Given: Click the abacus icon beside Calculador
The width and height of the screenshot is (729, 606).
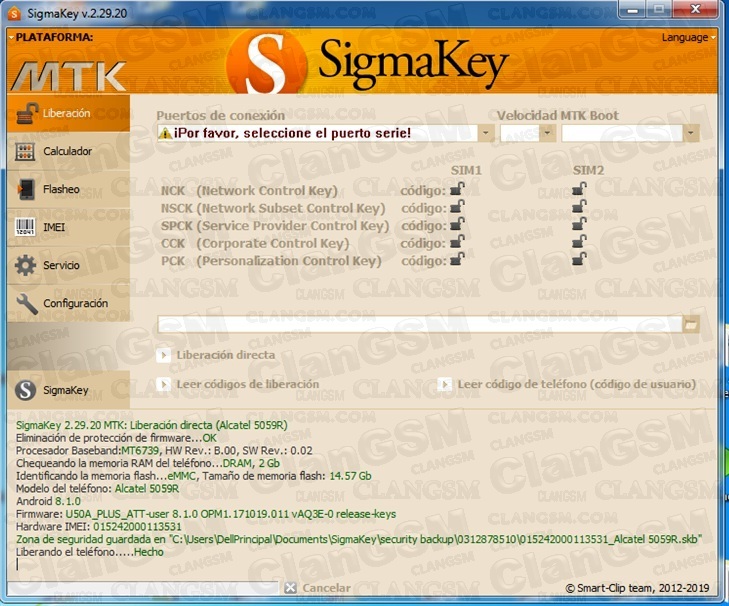Looking at the screenshot, I should point(25,152).
